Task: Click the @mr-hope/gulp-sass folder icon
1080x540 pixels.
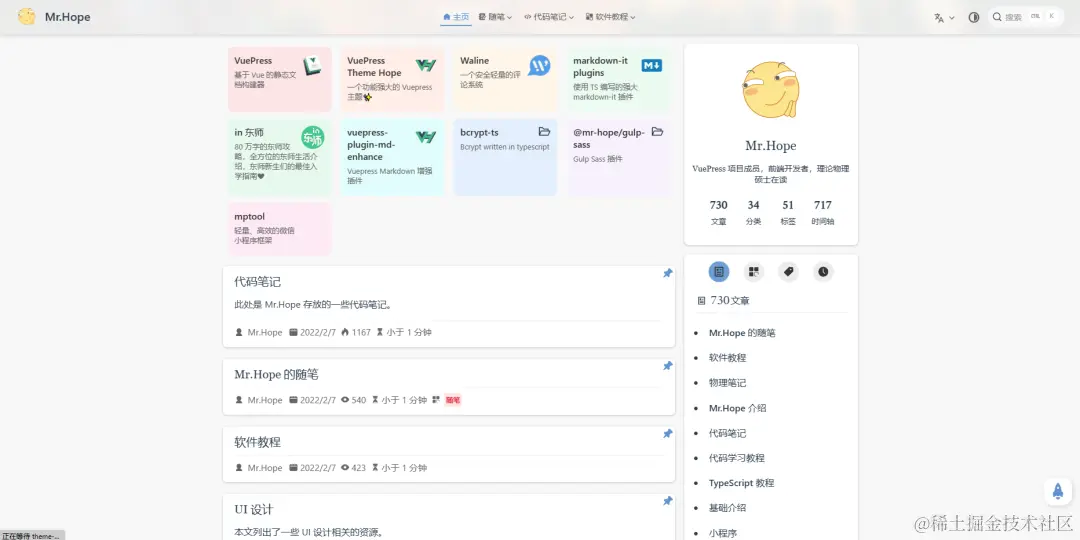Action: coord(657,132)
